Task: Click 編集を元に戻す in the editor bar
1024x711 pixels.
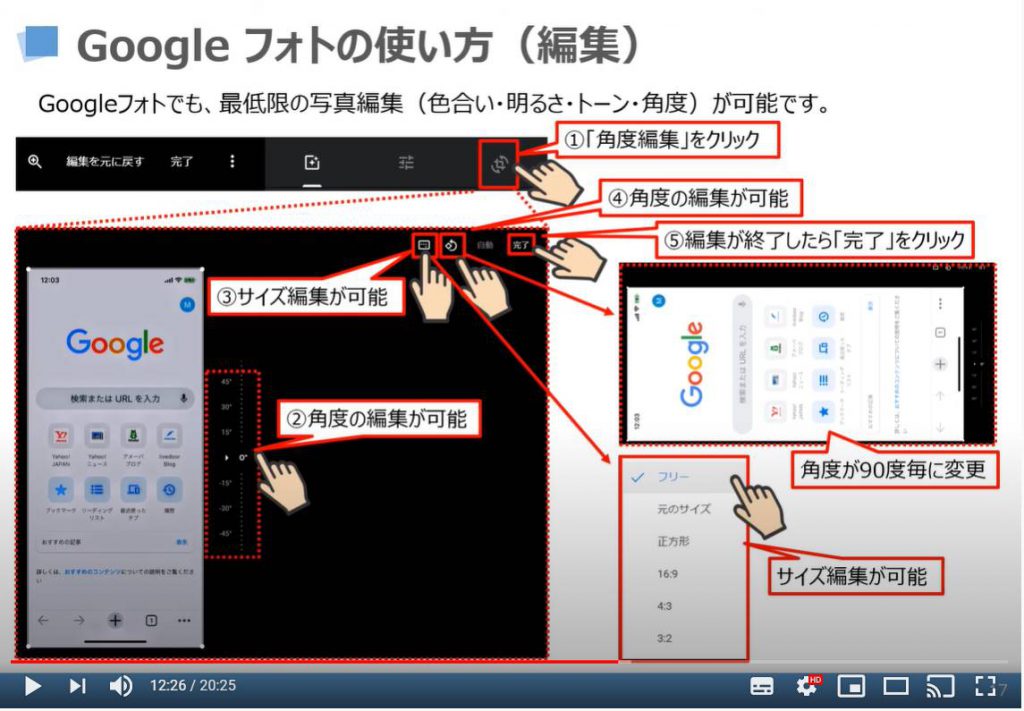Action: click(105, 162)
